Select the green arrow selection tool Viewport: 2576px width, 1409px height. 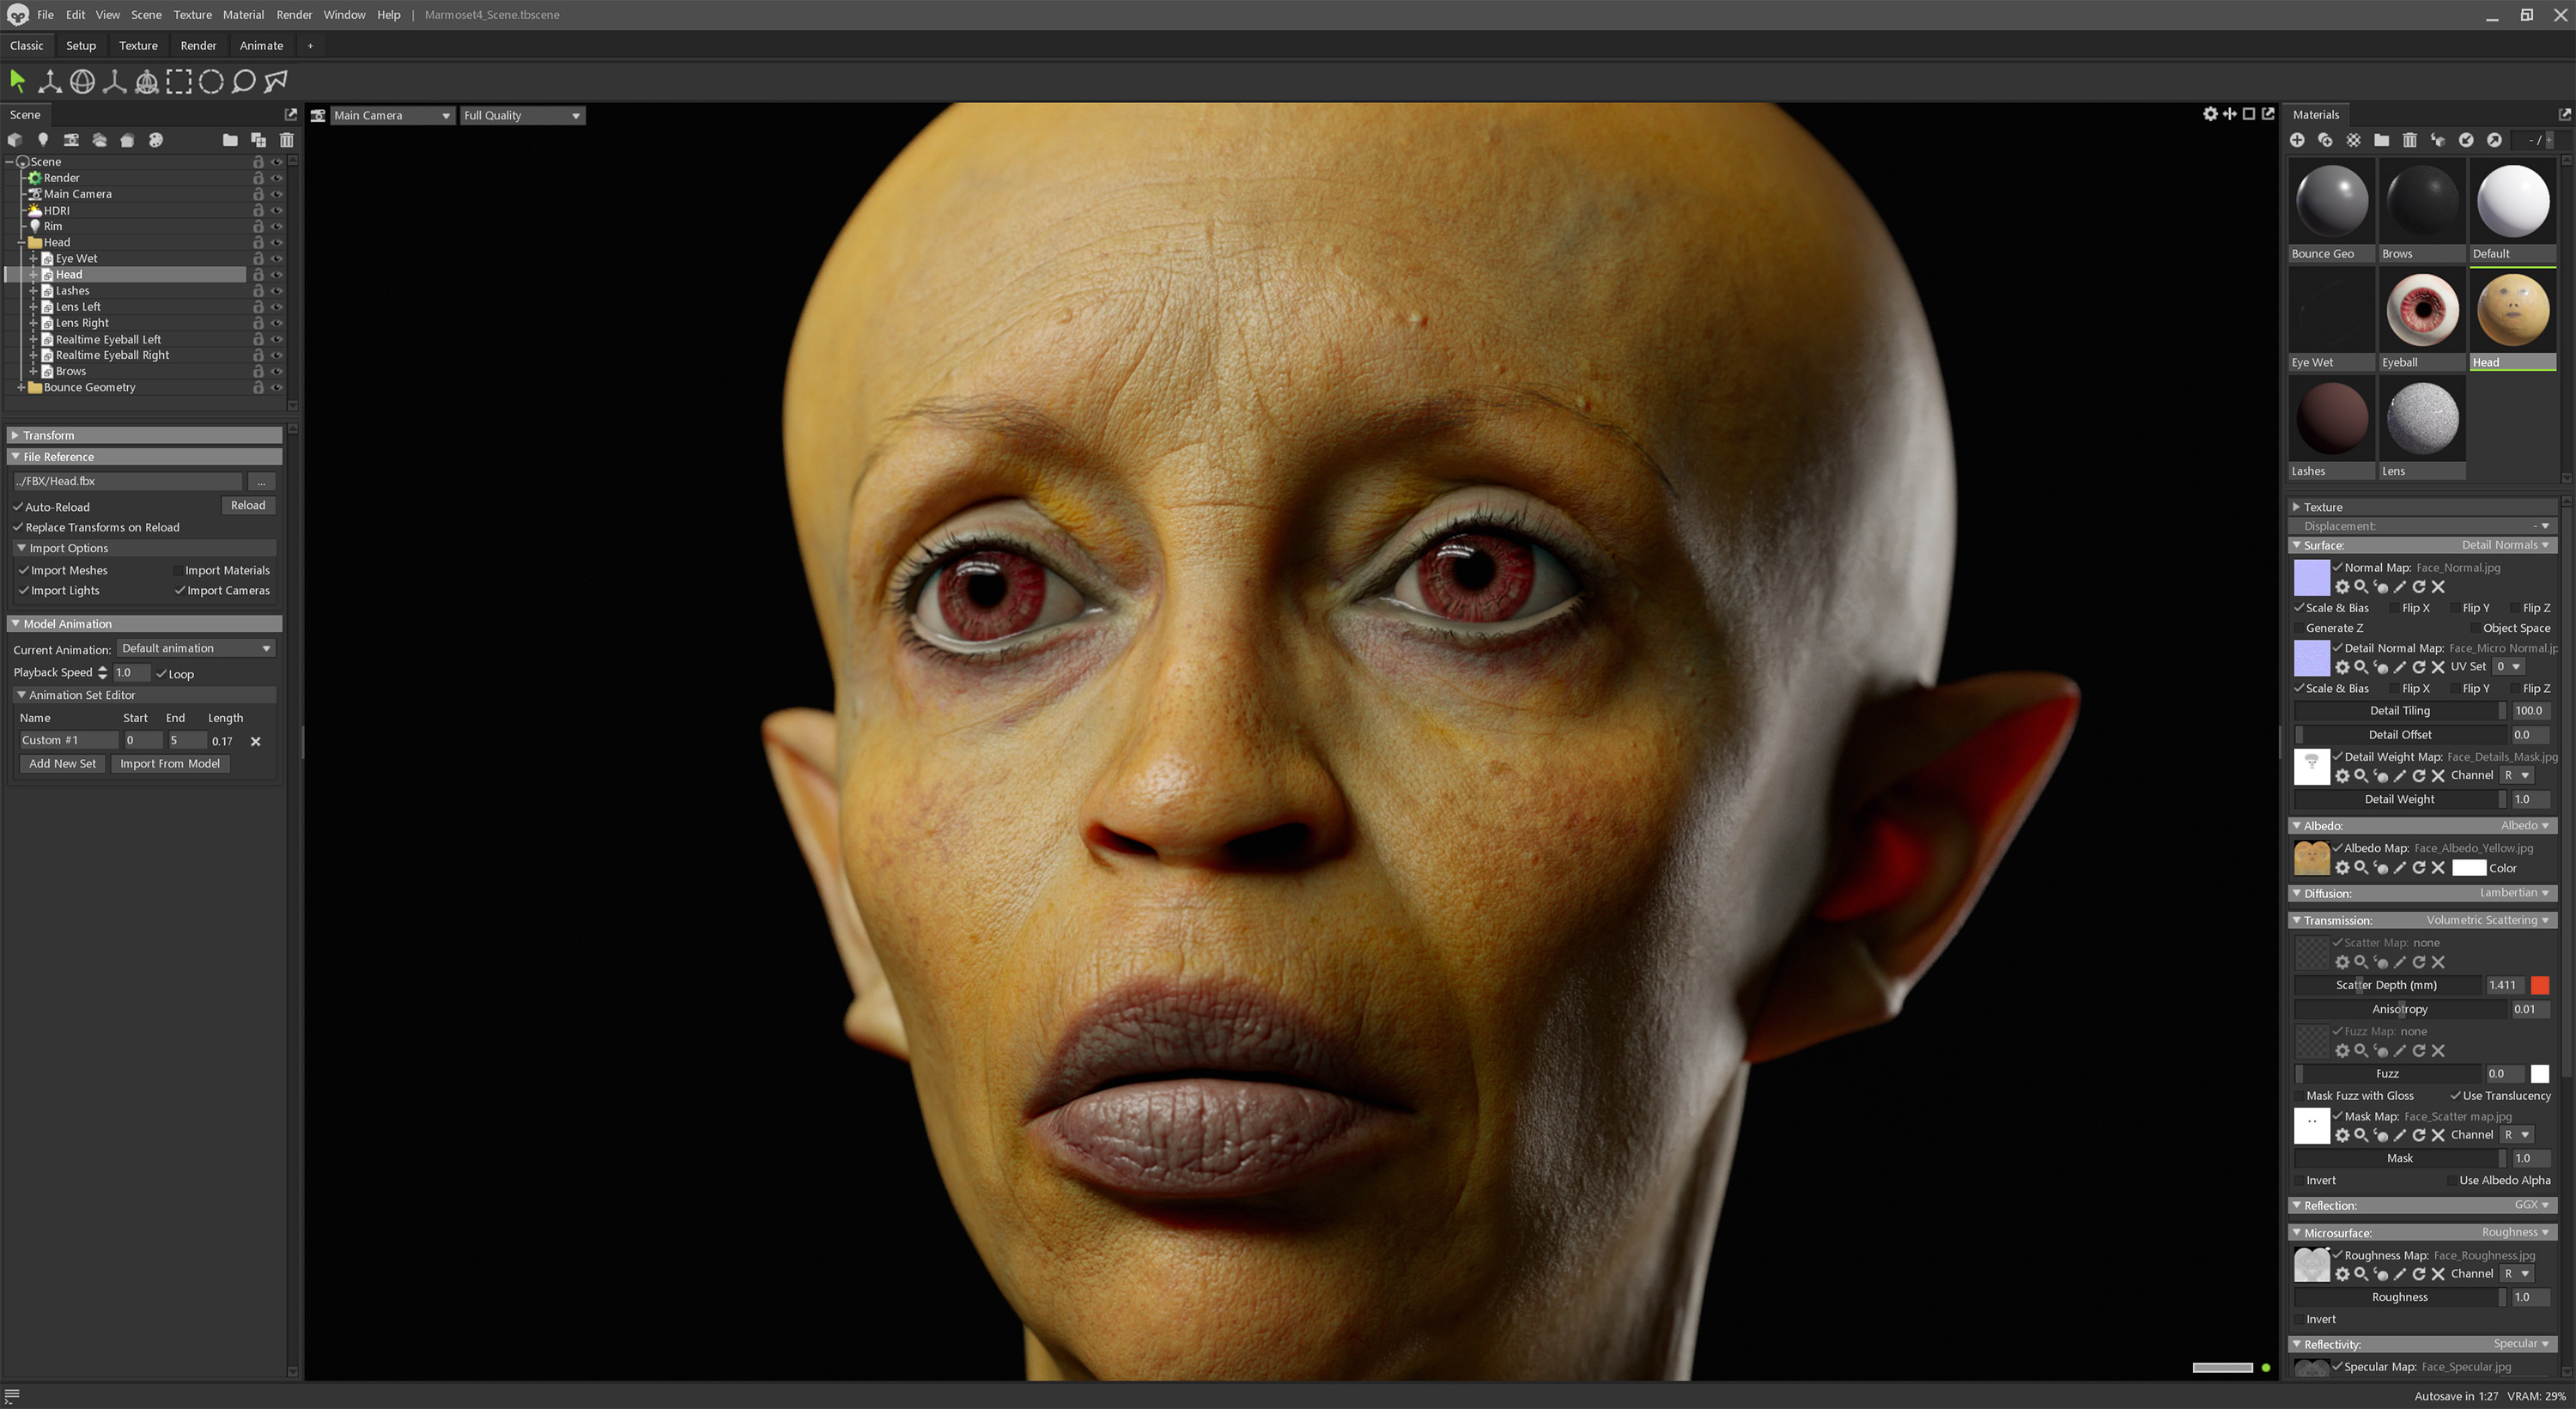16,81
